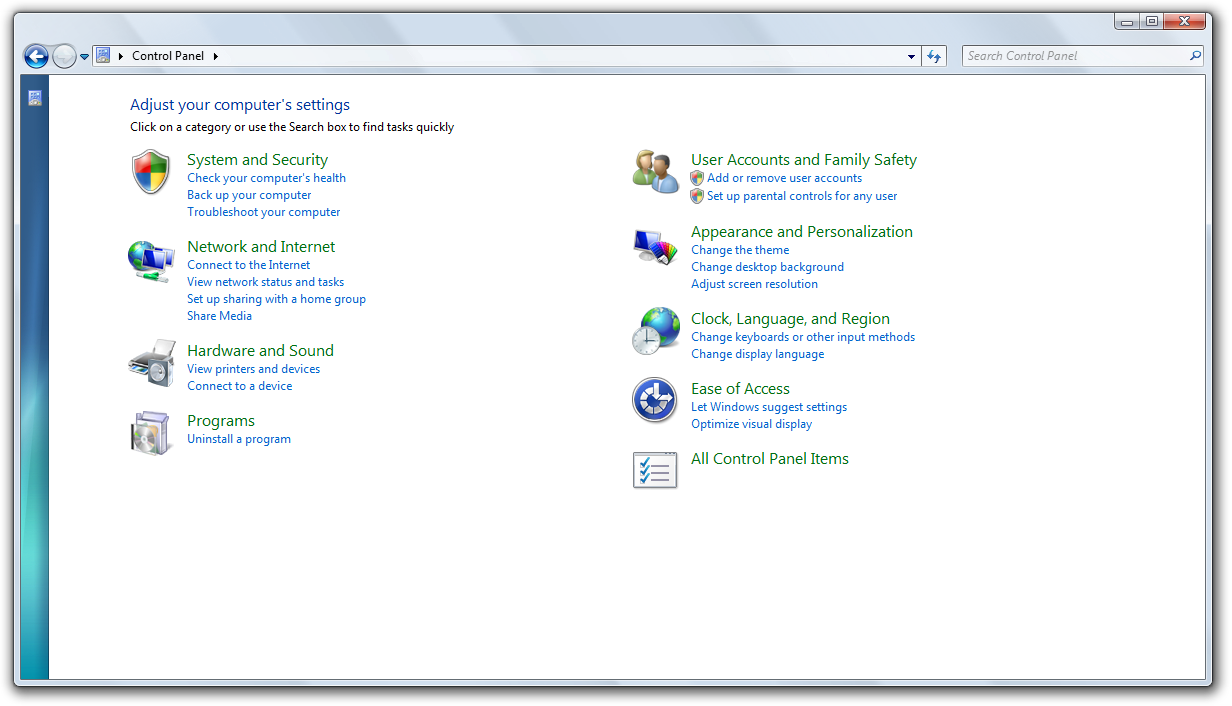Open Change desktop background
This screenshot has width=1232, height=706.
[767, 267]
